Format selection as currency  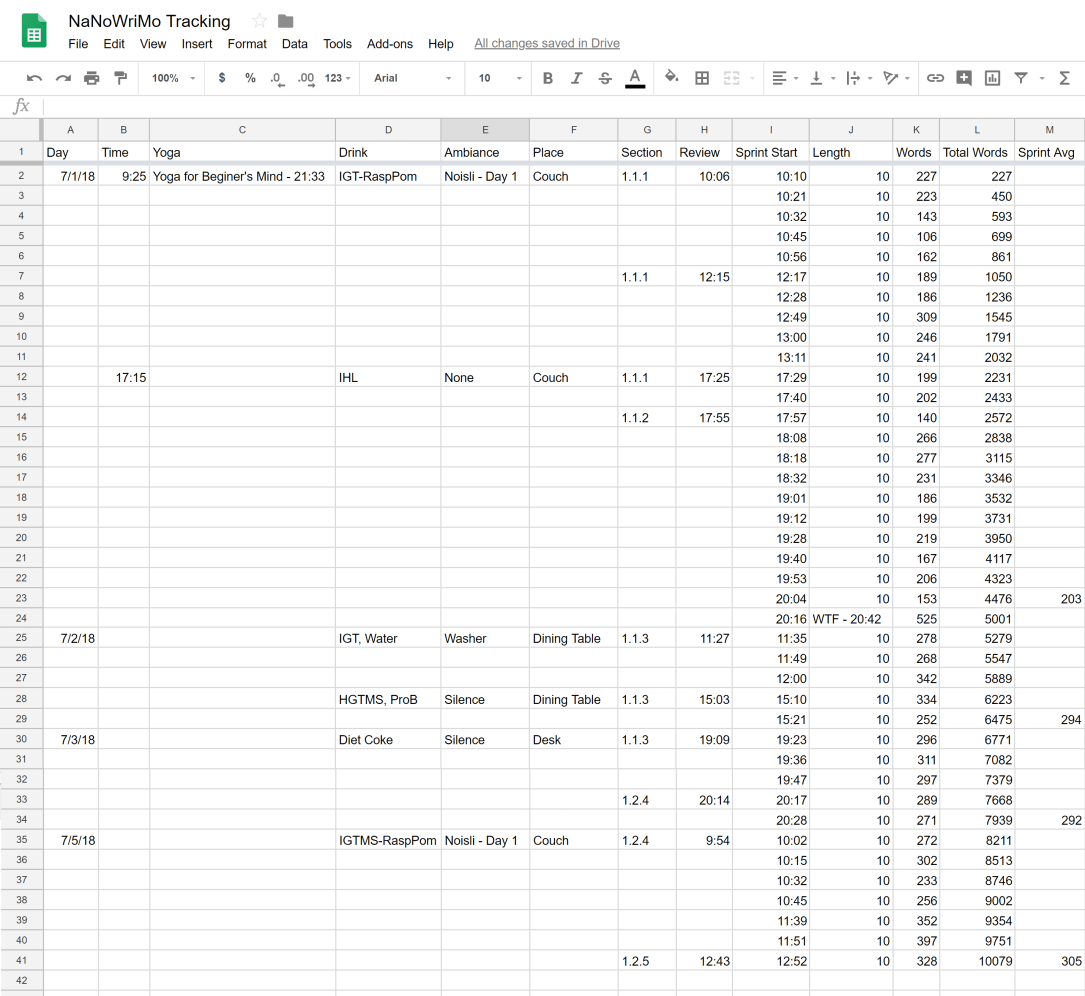[222, 78]
